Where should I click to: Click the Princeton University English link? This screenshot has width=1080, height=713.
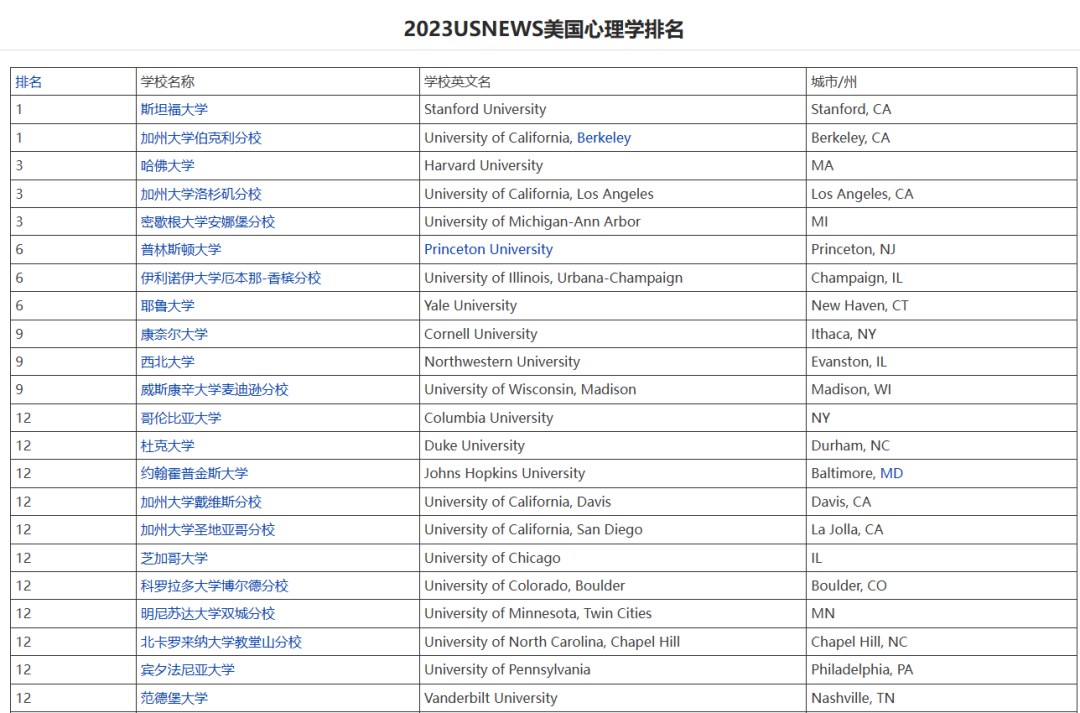[488, 249]
